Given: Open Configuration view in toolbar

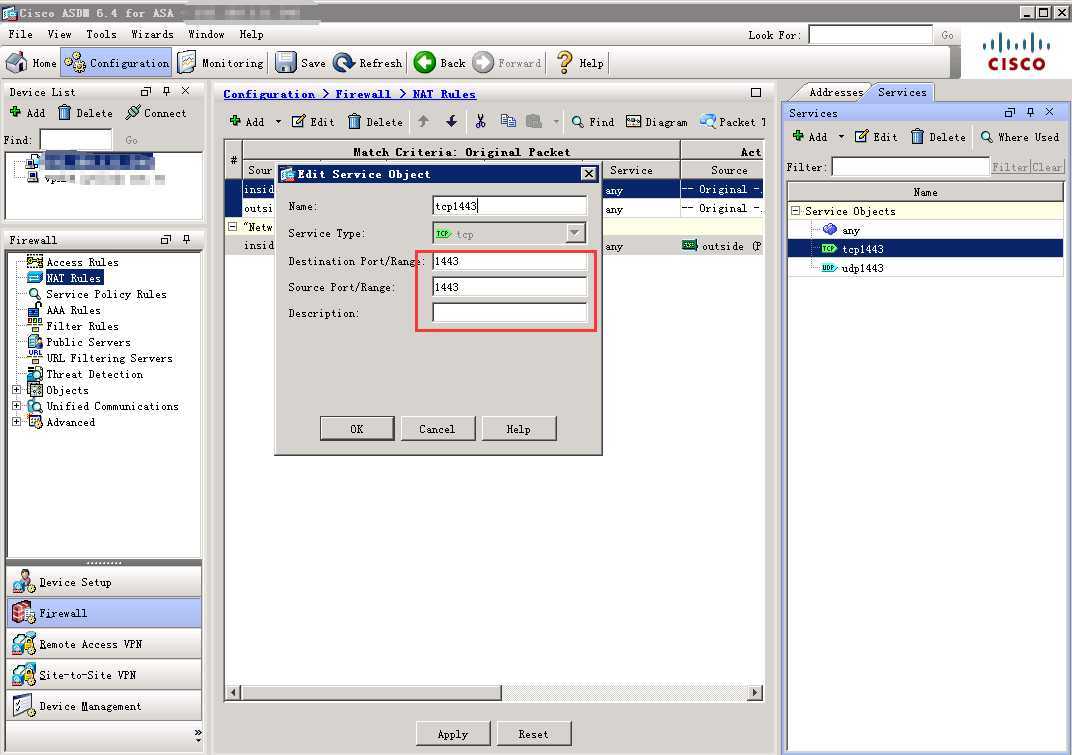Looking at the screenshot, I should pyautogui.click(x=116, y=63).
